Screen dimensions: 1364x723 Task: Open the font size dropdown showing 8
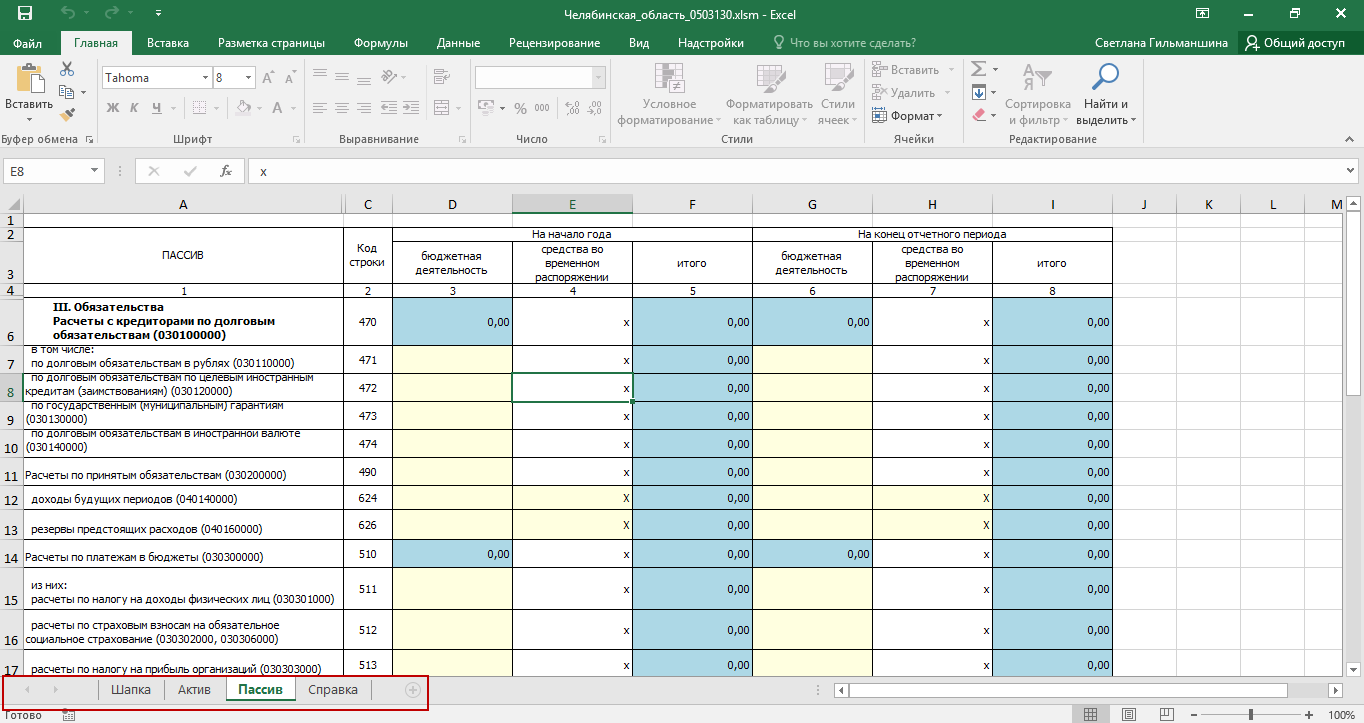249,78
